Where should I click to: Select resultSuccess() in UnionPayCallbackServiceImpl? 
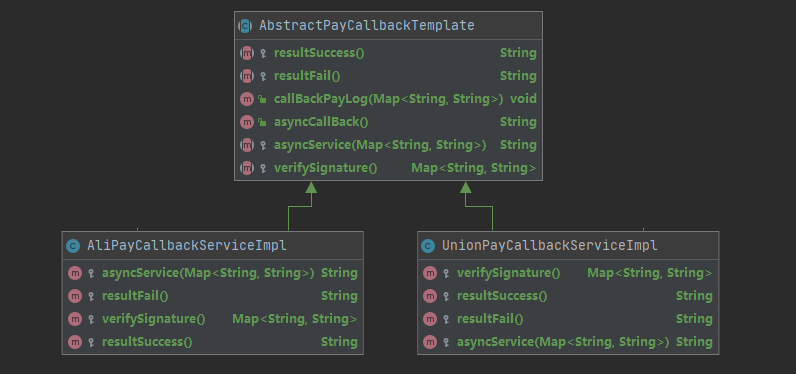coord(502,296)
